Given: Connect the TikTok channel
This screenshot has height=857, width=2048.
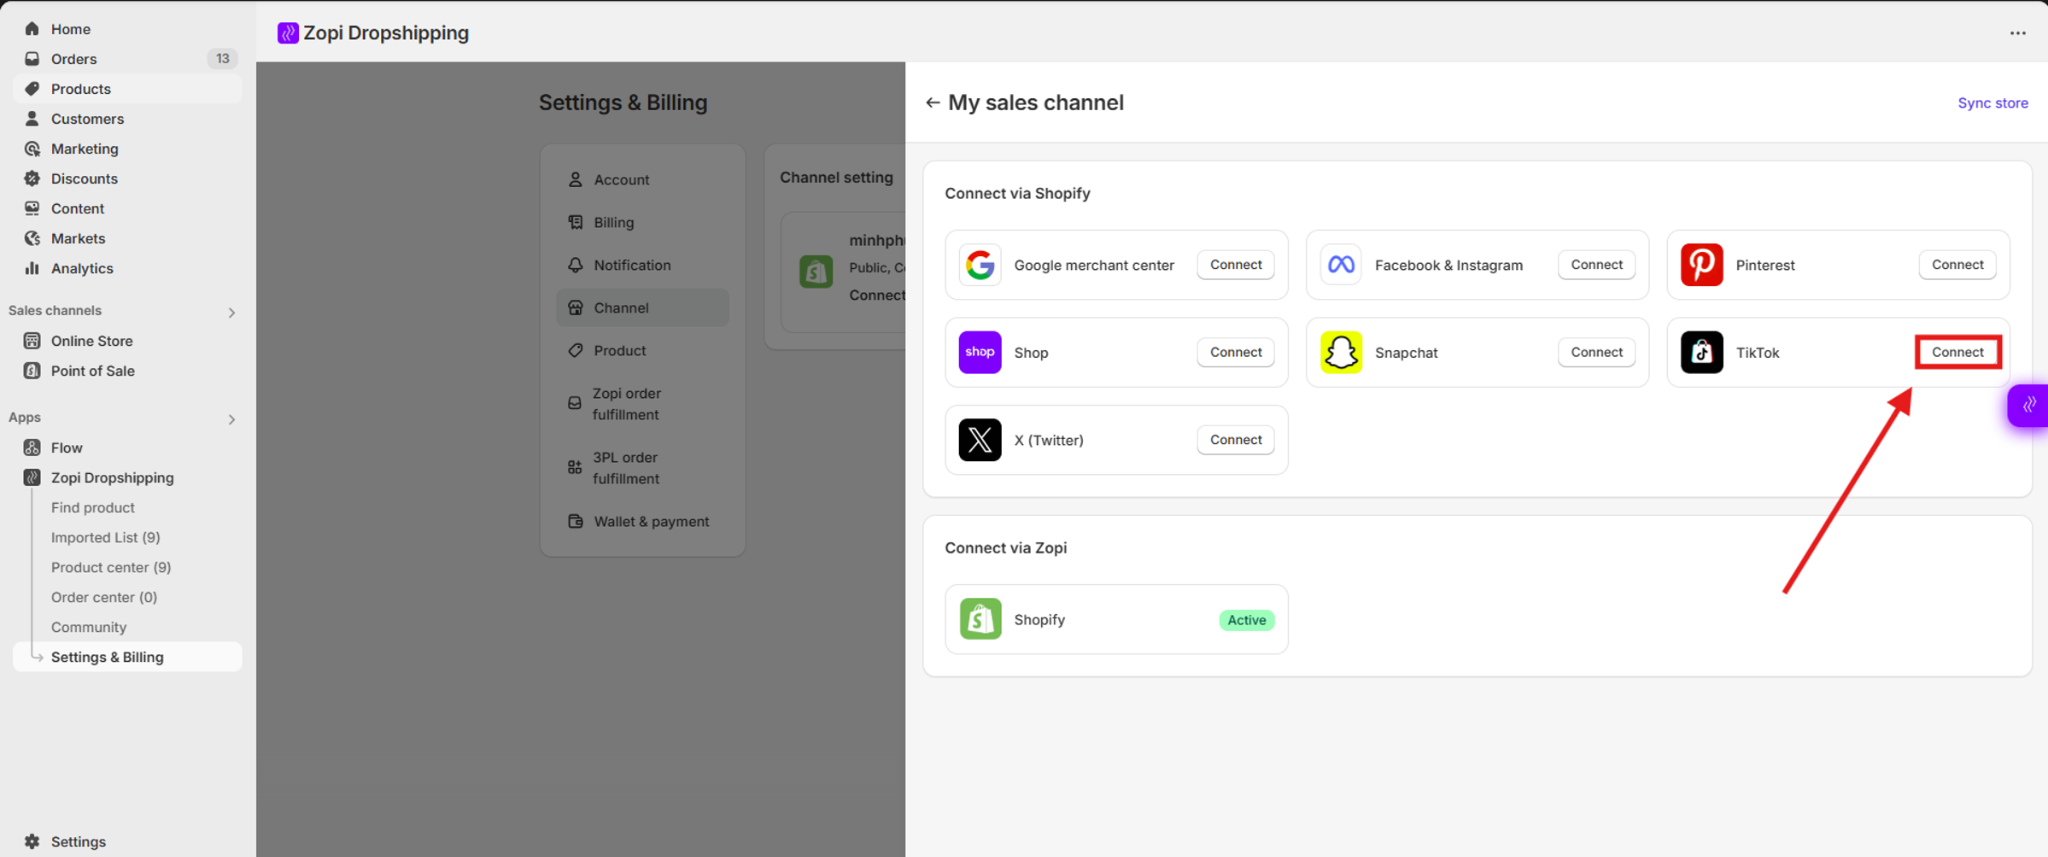Looking at the screenshot, I should pyautogui.click(x=1958, y=352).
